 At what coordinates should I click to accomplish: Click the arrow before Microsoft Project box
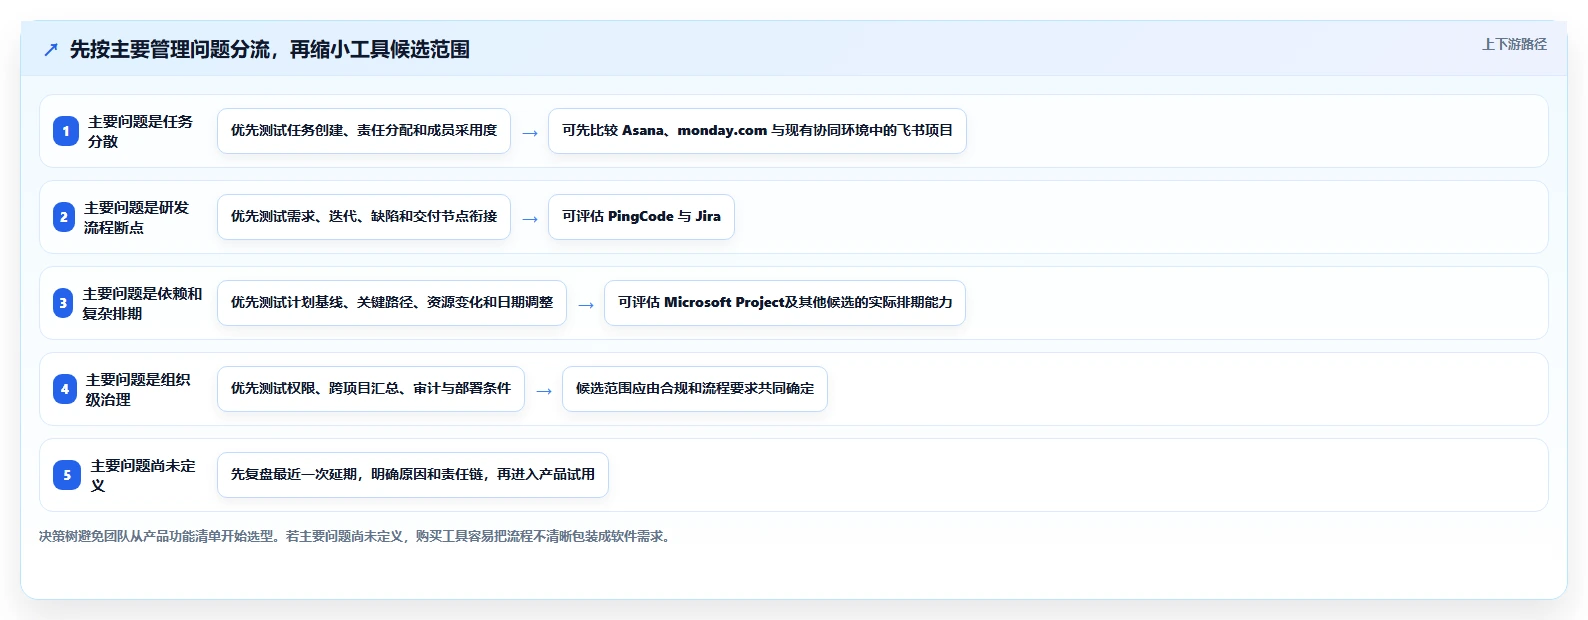(x=586, y=304)
